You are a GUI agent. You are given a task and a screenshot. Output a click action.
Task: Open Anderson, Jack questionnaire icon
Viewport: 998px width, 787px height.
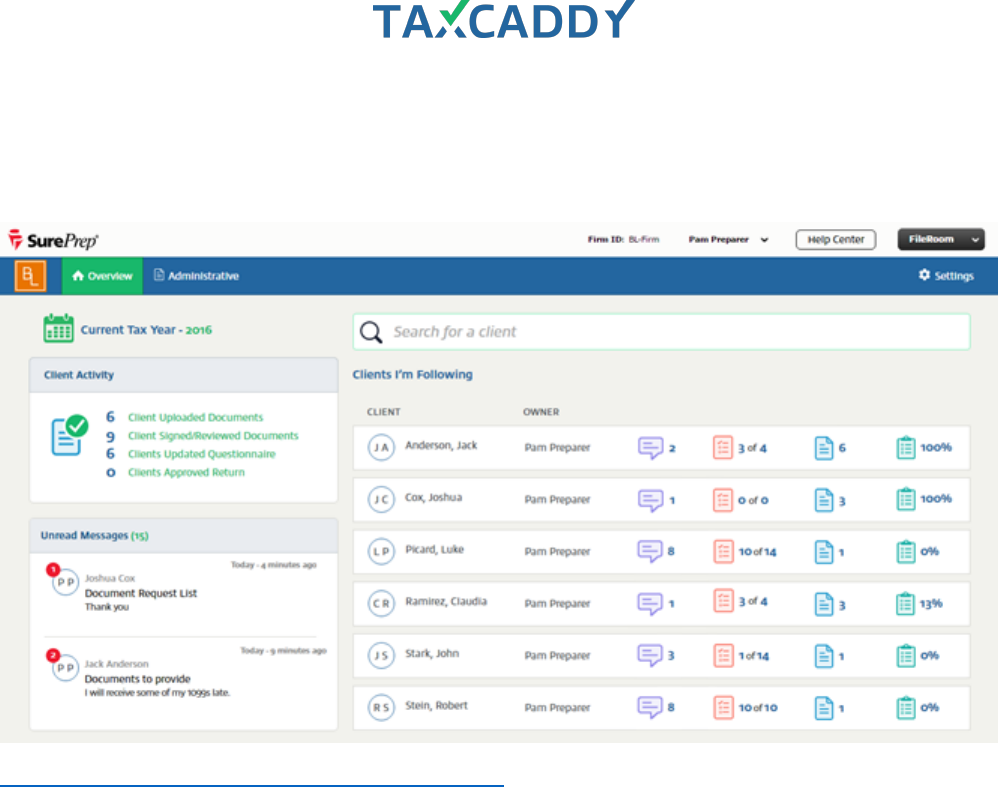(x=906, y=448)
